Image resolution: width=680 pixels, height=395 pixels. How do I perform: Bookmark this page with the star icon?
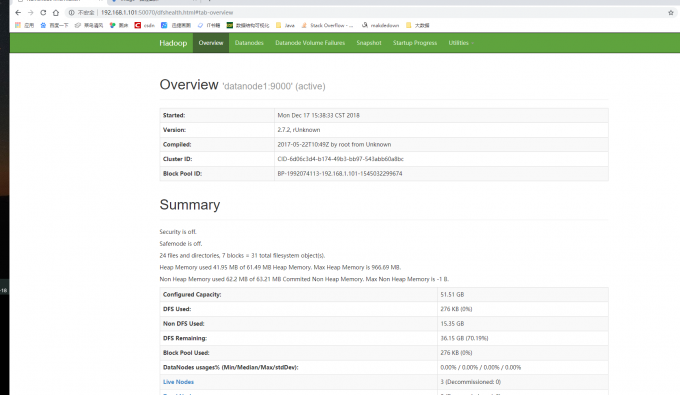coord(671,13)
